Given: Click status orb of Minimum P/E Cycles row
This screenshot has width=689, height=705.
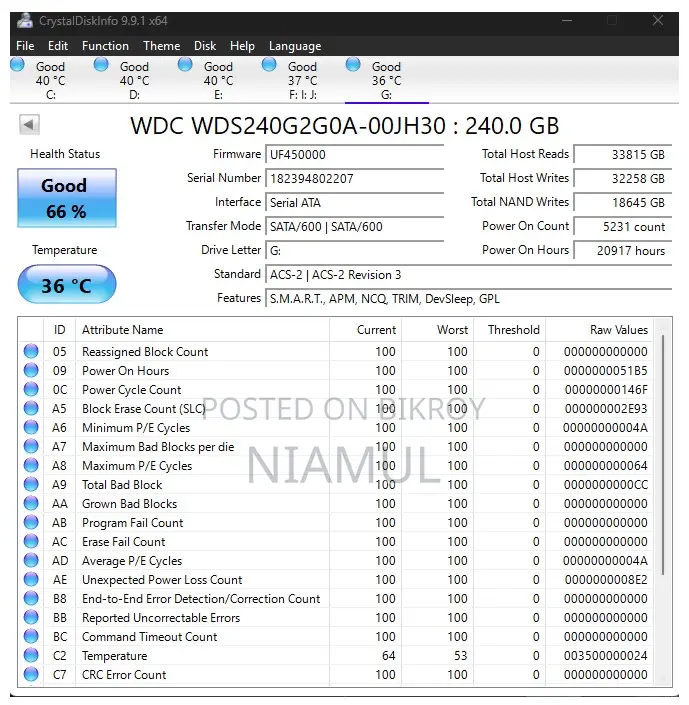Looking at the screenshot, I should (x=31, y=427).
